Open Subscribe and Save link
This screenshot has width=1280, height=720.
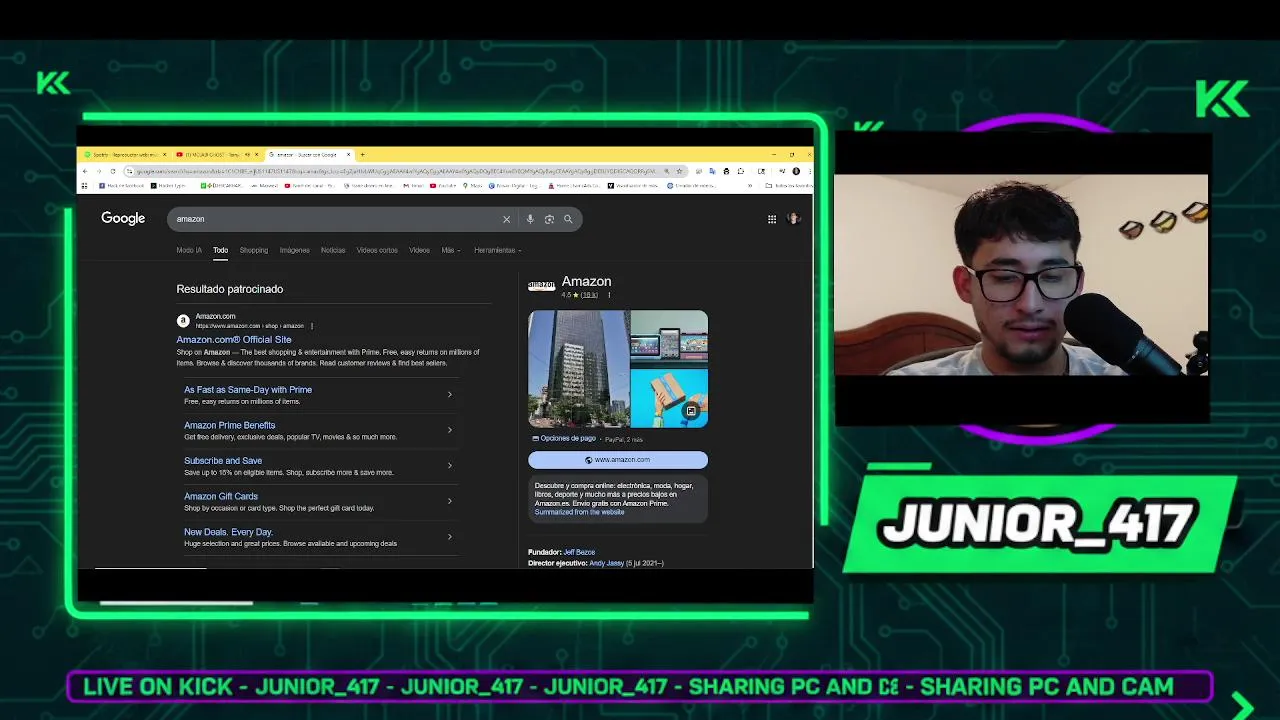(x=223, y=461)
